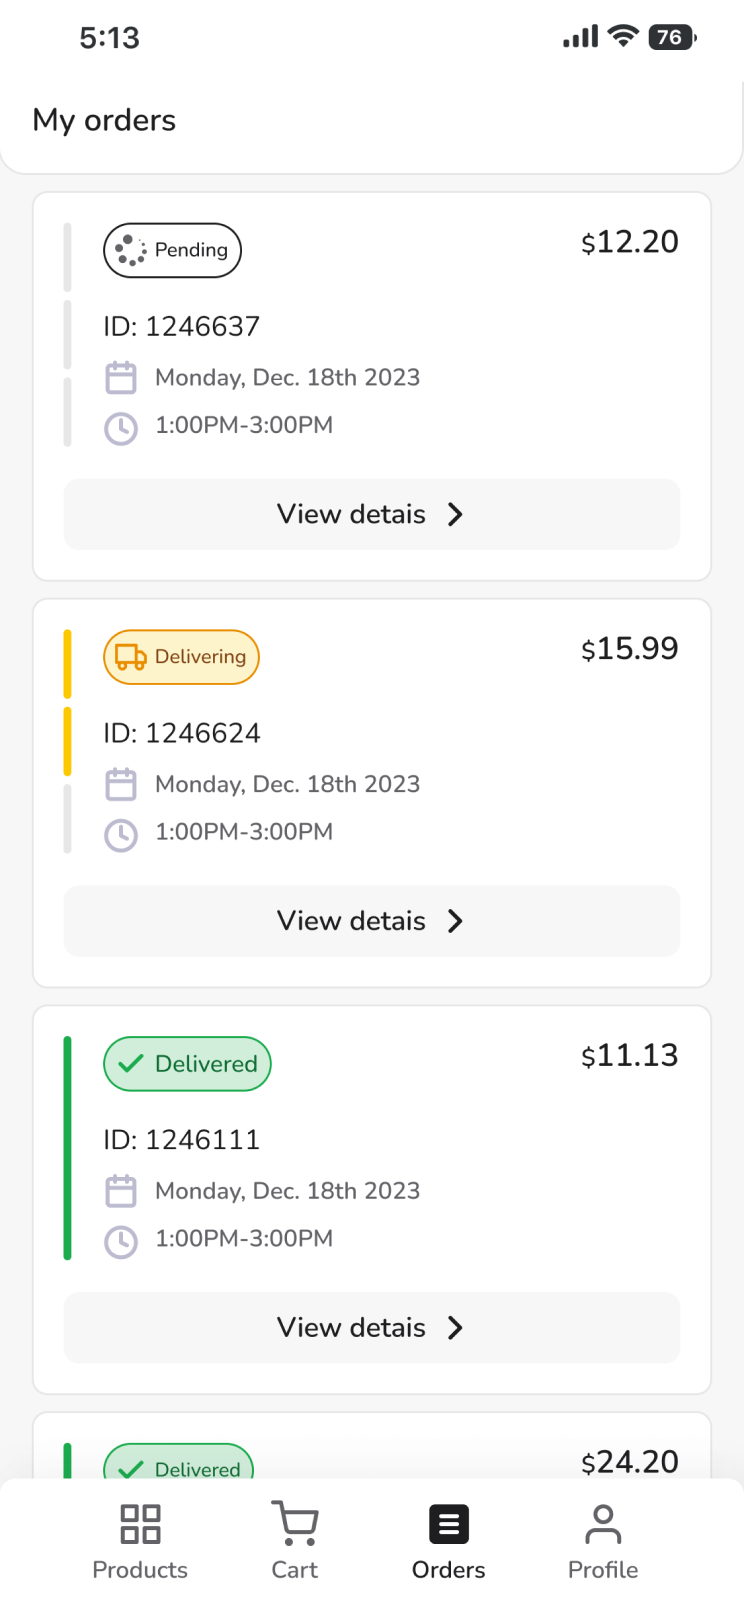This screenshot has height=1600, width=744.
Task: Open the Products tab icon
Action: tap(140, 1524)
